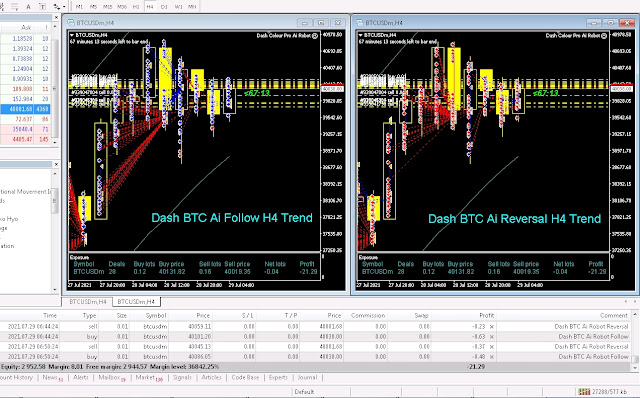Click the chart tabs scroll-left arrow
This screenshot has width=640, height=398.
click(x=626, y=301)
